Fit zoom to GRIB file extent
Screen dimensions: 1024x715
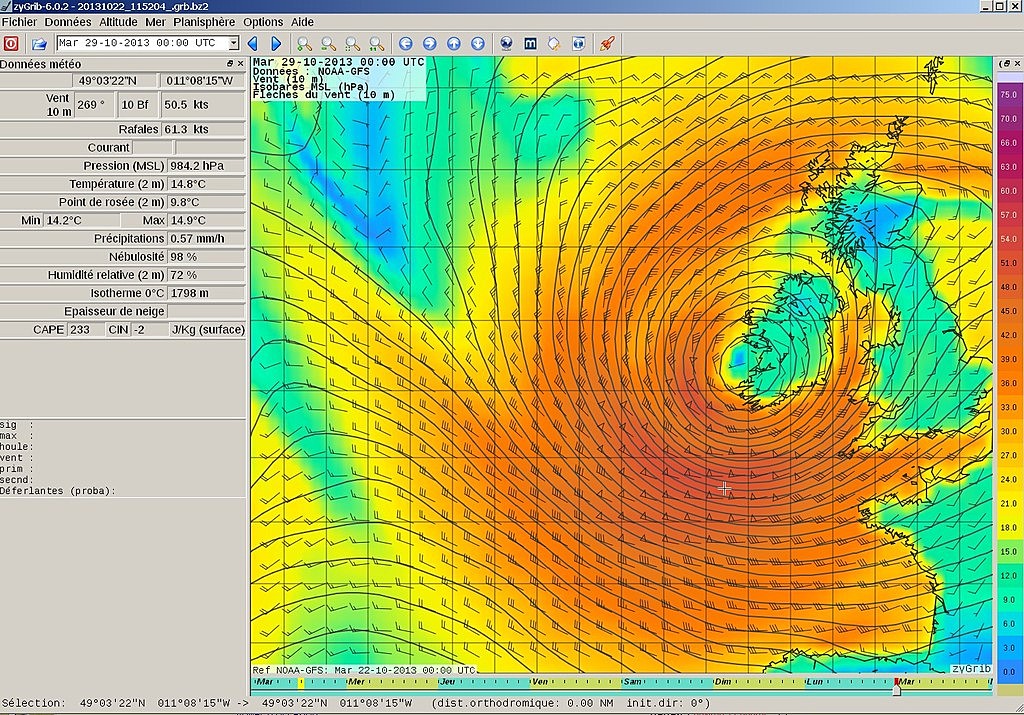pos(377,44)
